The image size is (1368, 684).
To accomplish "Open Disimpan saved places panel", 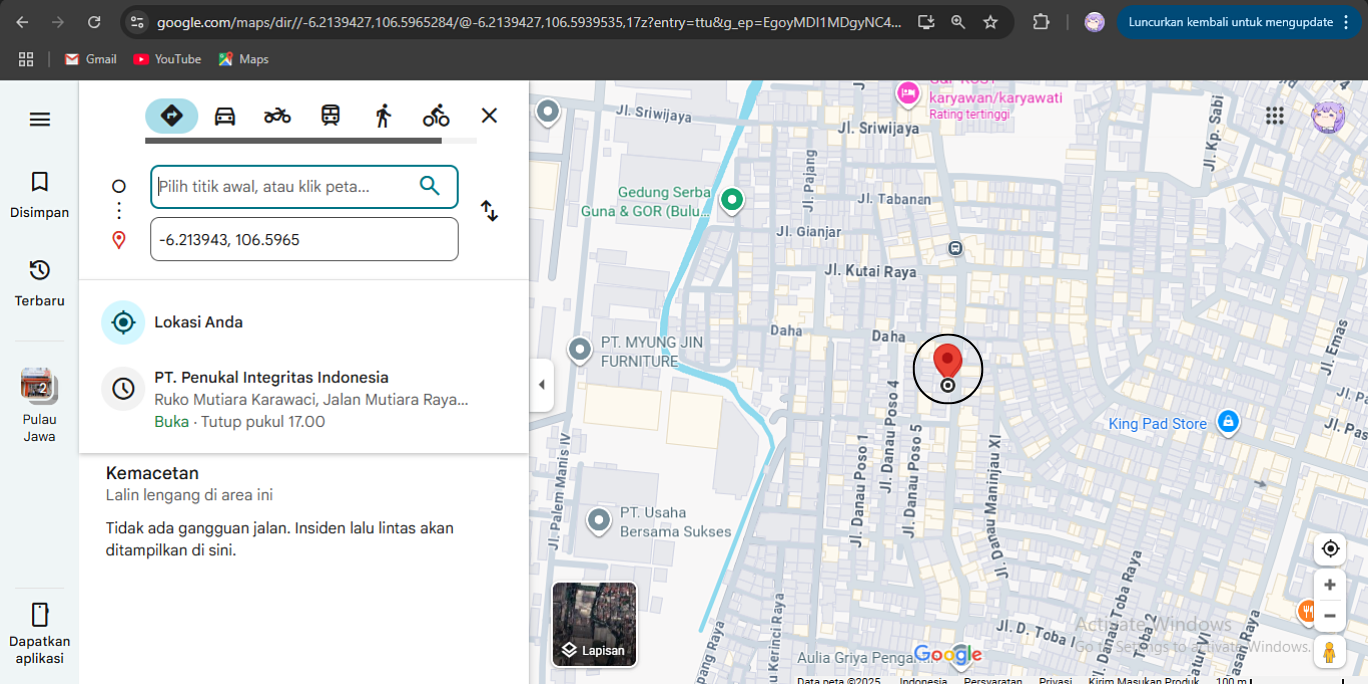I will click(39, 193).
